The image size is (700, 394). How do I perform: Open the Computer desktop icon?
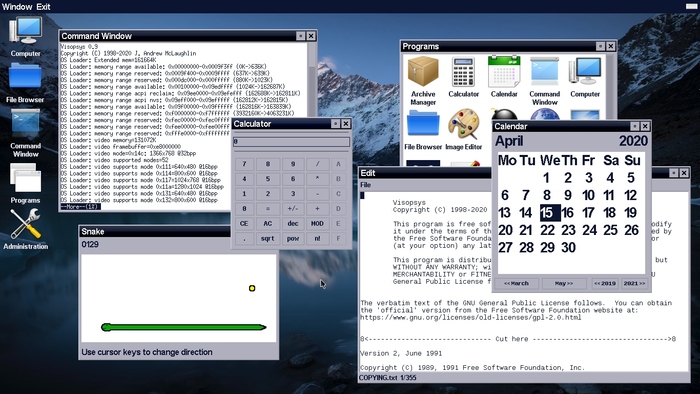[25, 36]
